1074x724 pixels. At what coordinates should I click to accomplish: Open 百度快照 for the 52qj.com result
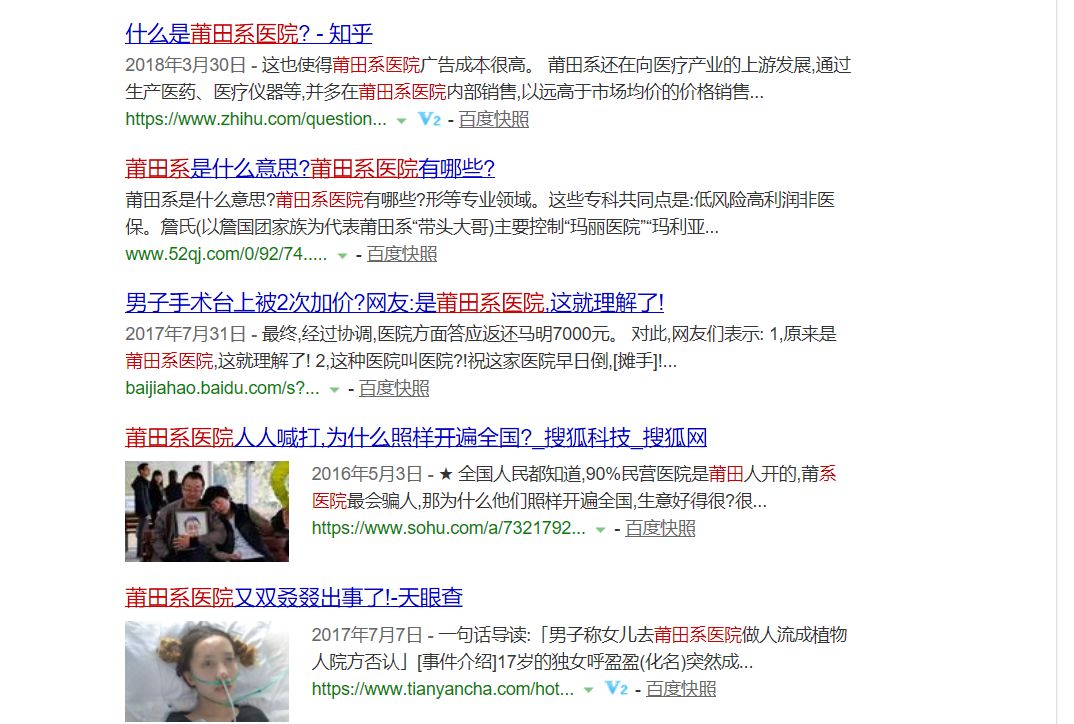click(402, 254)
